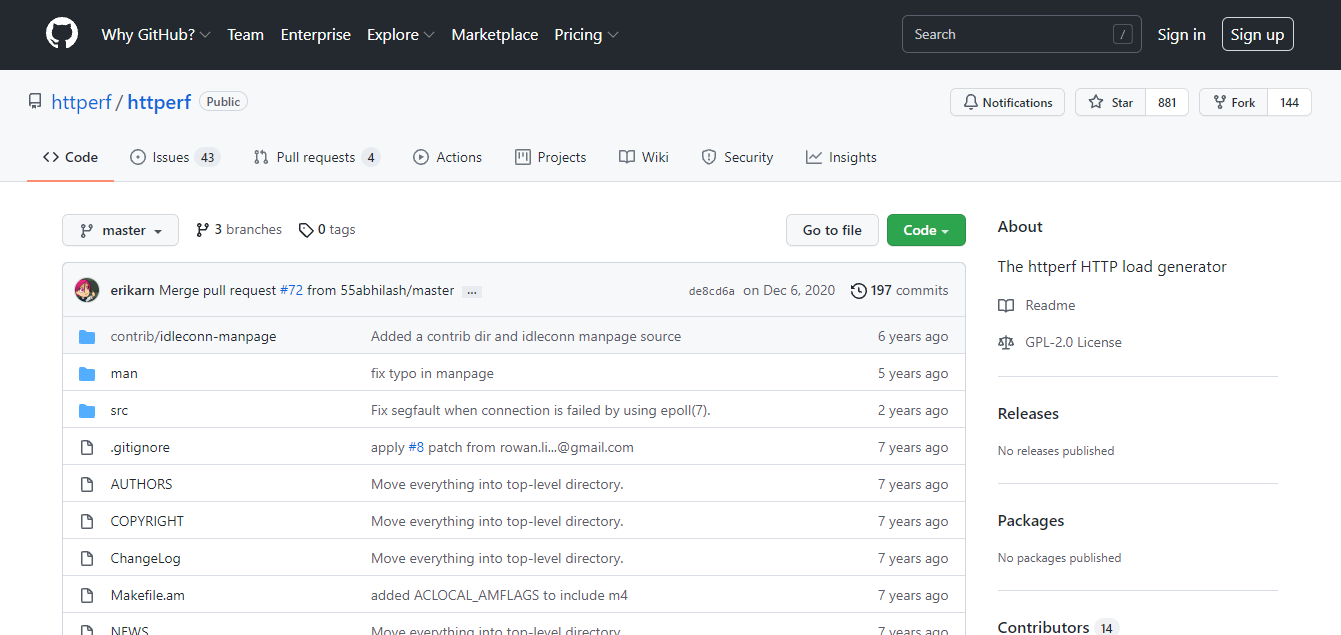The width and height of the screenshot is (1341, 635).
Task: Click Sign in in the header
Action: click(1181, 34)
